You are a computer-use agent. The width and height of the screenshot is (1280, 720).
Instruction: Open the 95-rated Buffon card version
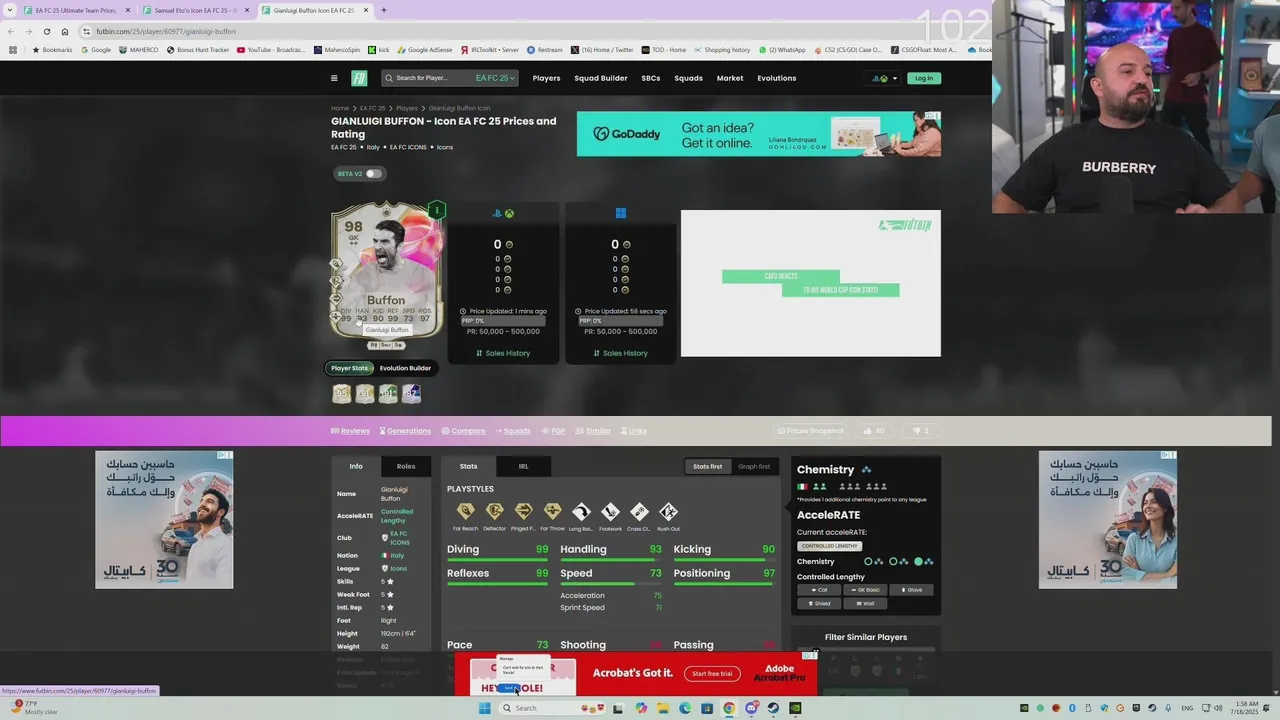click(x=342, y=394)
